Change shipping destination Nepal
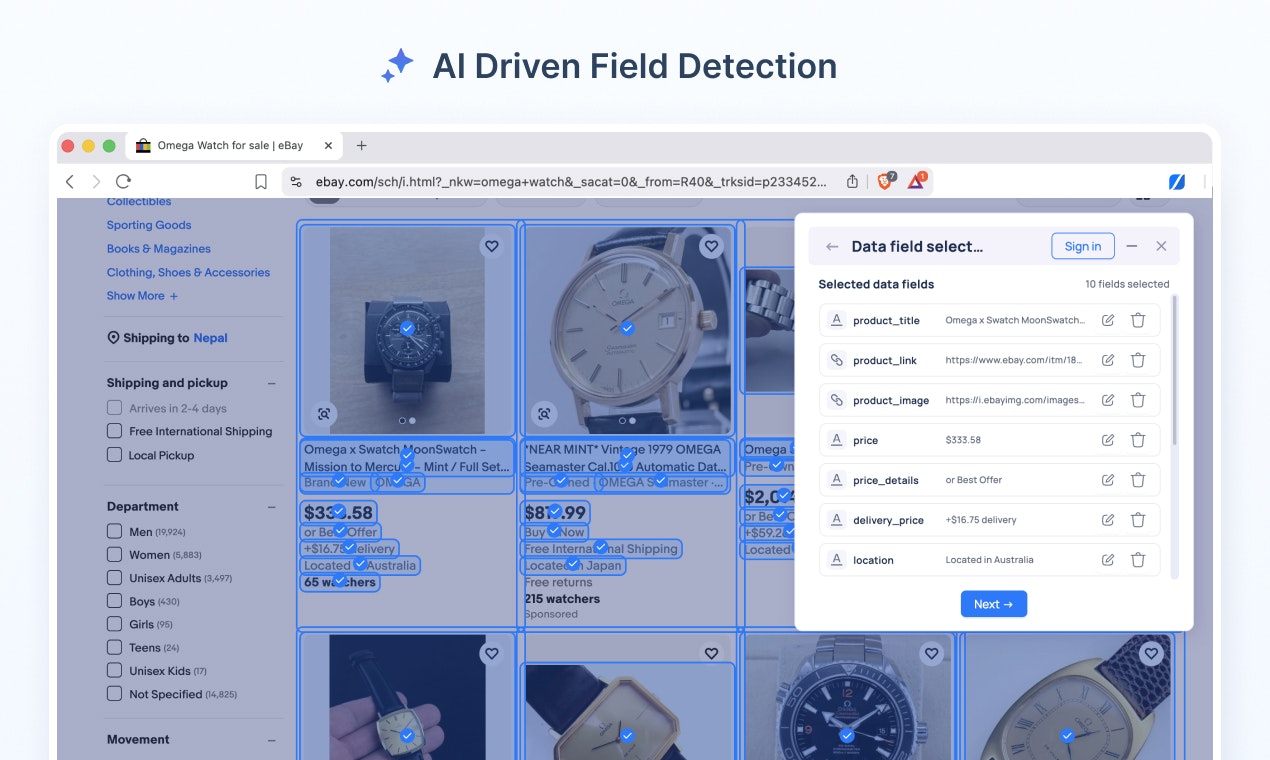Image resolution: width=1270 pixels, height=760 pixels. (211, 338)
